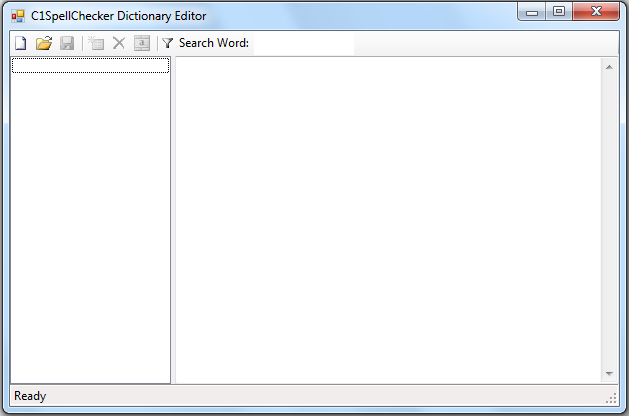Viewport: 629px width, 416px height.
Task: Click the filter funnel icon
Action: tap(168, 44)
